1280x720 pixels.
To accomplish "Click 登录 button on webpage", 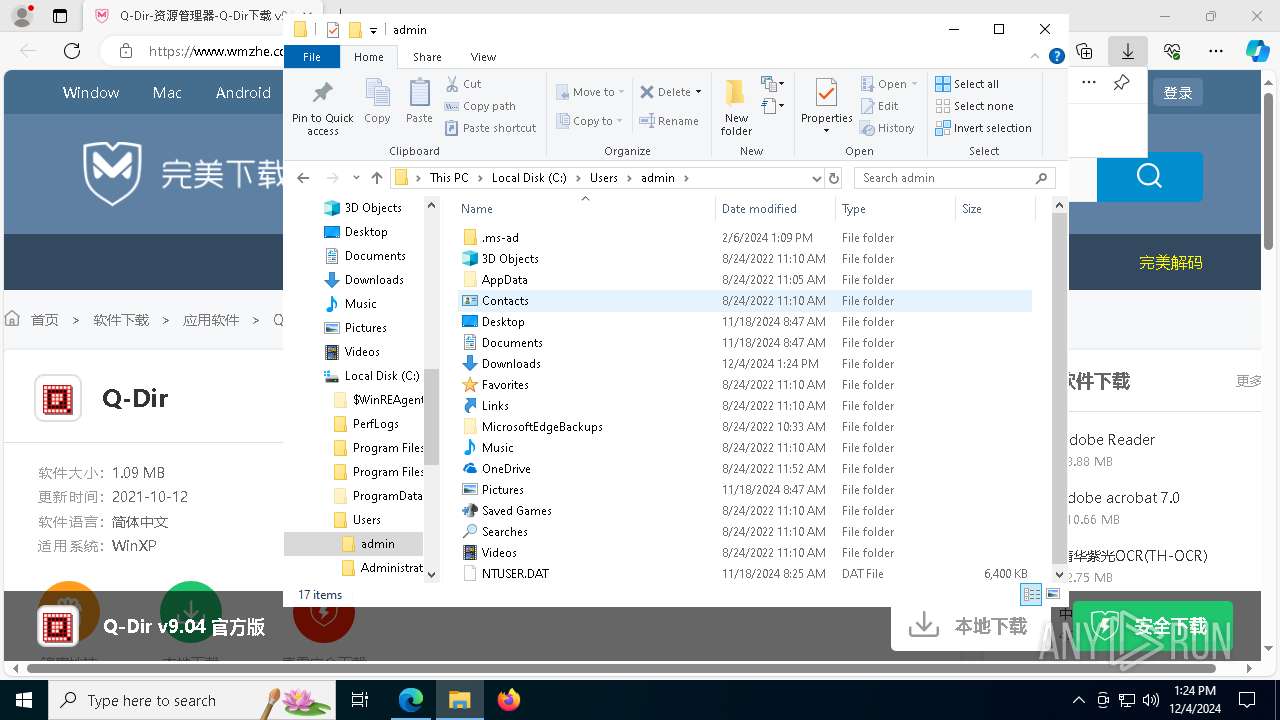I will point(1178,92).
